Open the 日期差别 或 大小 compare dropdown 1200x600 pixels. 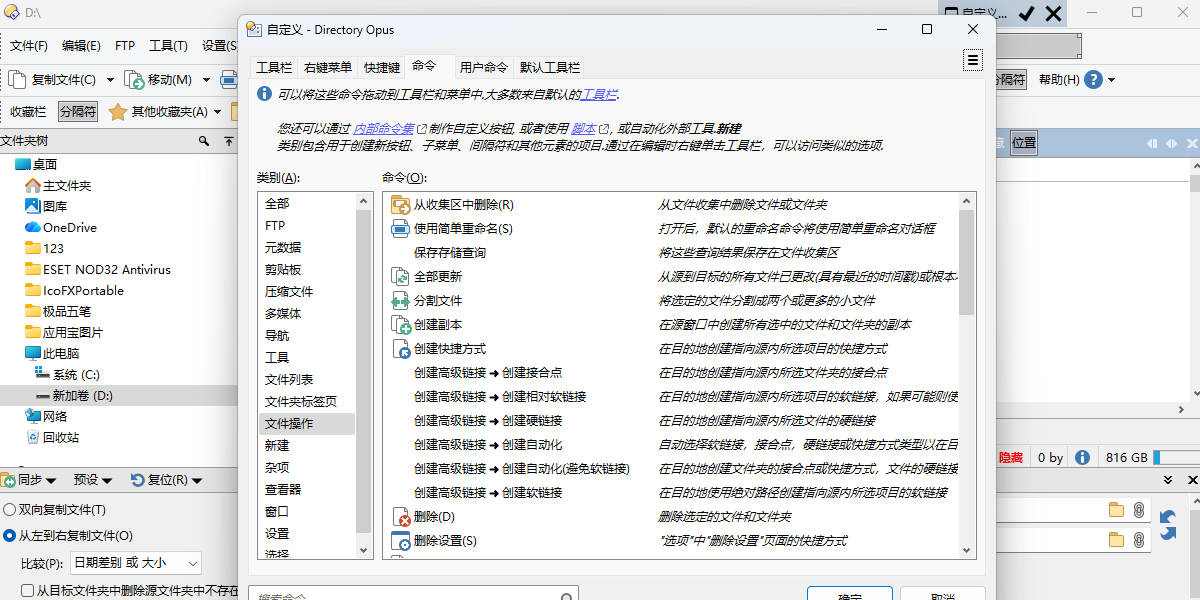(134, 563)
